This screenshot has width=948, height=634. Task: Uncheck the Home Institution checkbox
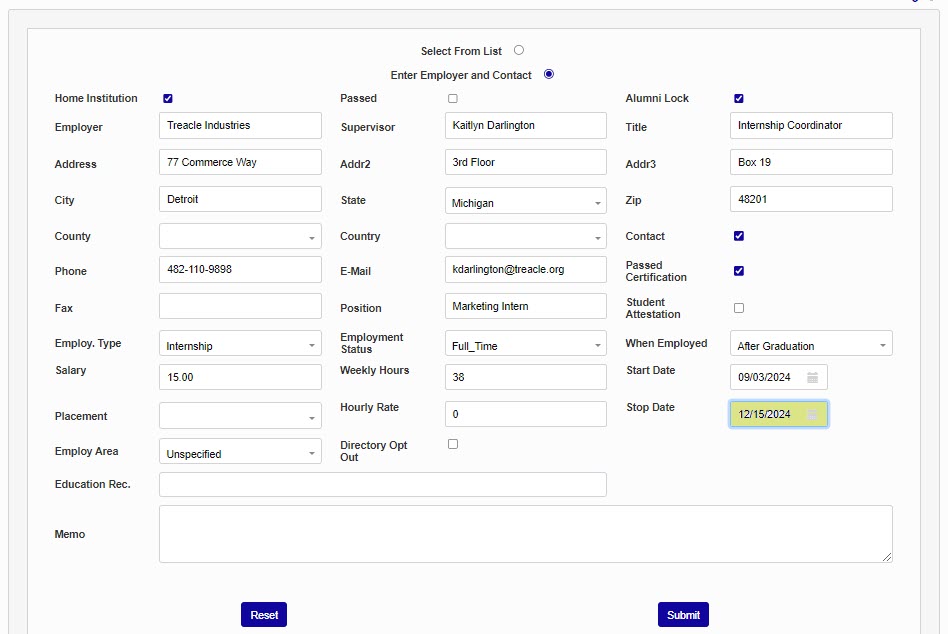(x=168, y=99)
